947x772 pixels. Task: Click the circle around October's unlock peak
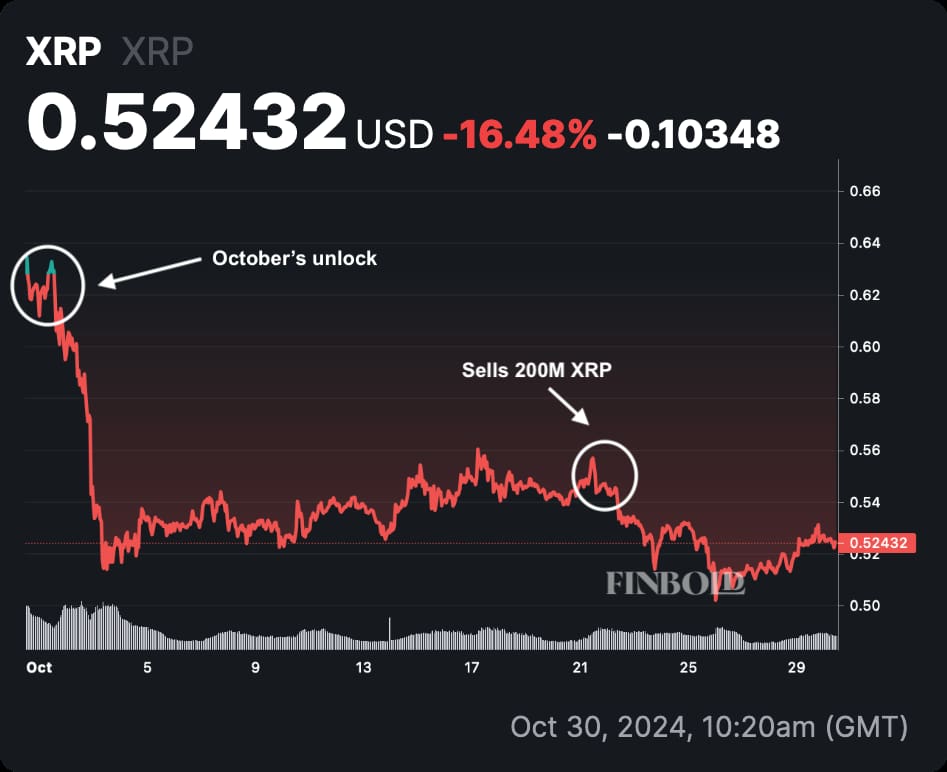coord(48,285)
